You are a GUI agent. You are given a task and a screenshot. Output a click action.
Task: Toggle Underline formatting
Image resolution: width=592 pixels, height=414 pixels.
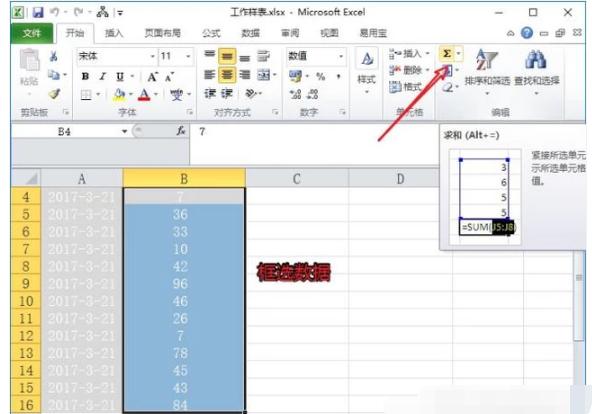coord(120,77)
